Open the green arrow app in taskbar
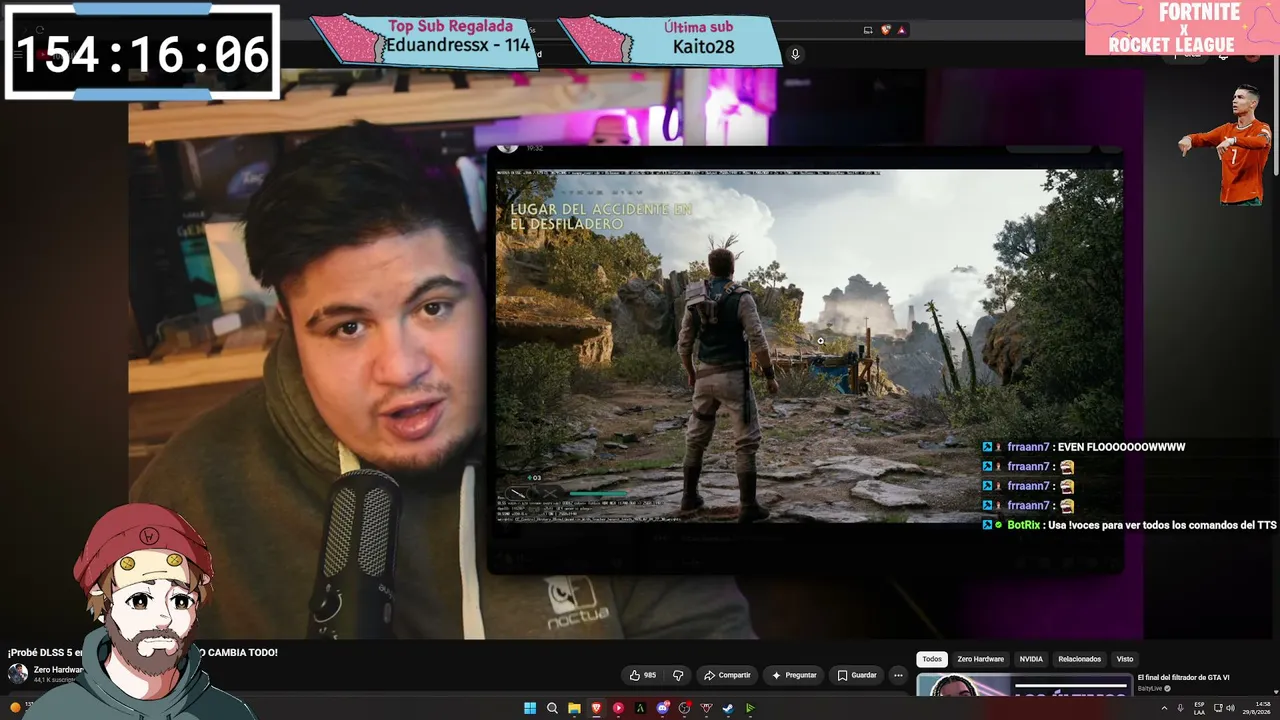The image size is (1280, 720). [750, 708]
